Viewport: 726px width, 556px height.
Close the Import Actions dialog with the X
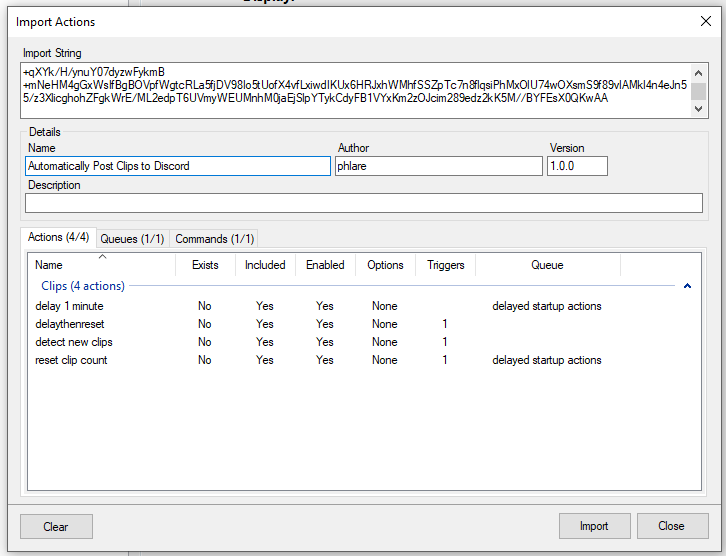pyautogui.click(x=706, y=21)
